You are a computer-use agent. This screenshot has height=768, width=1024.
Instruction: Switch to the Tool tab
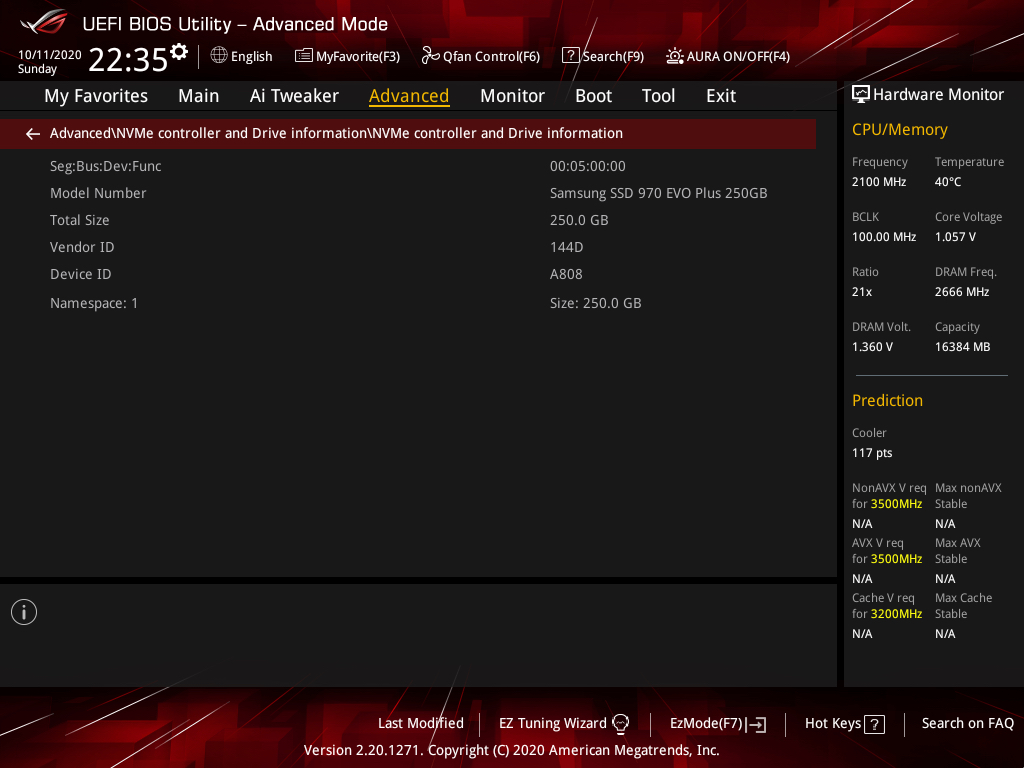coord(658,96)
